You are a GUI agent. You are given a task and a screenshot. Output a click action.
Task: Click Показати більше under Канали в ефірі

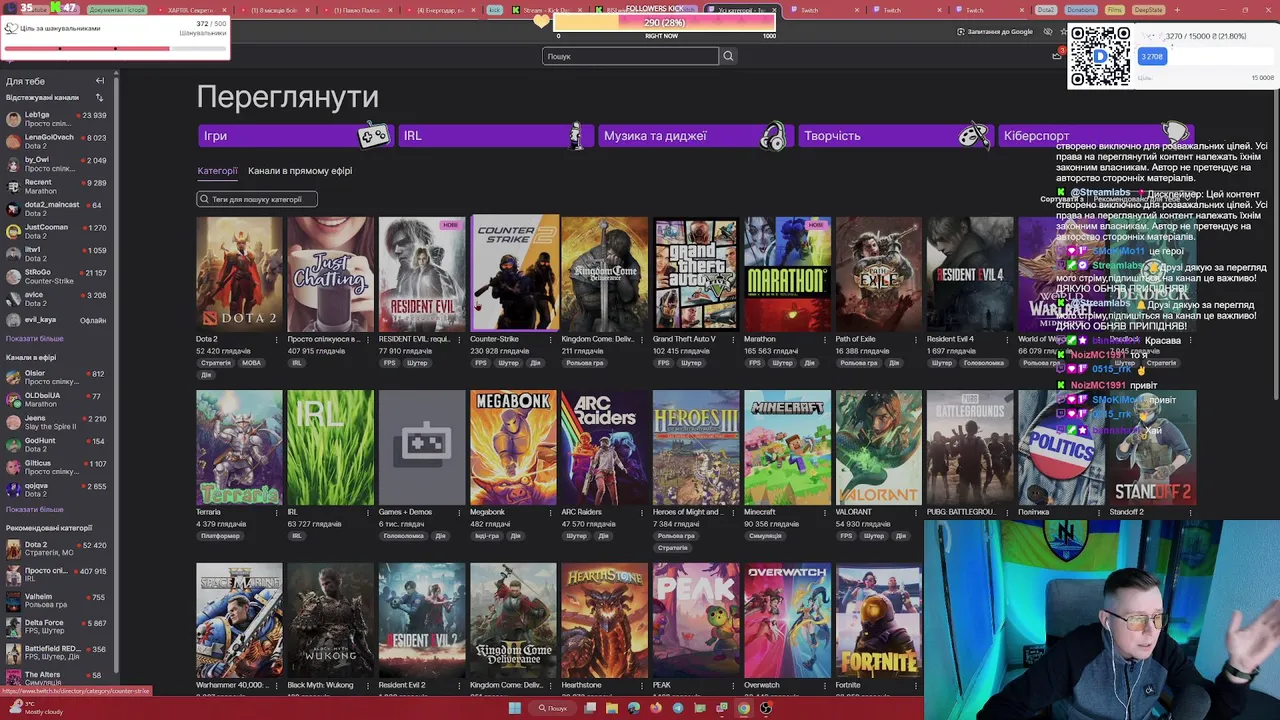pyautogui.click(x=34, y=509)
